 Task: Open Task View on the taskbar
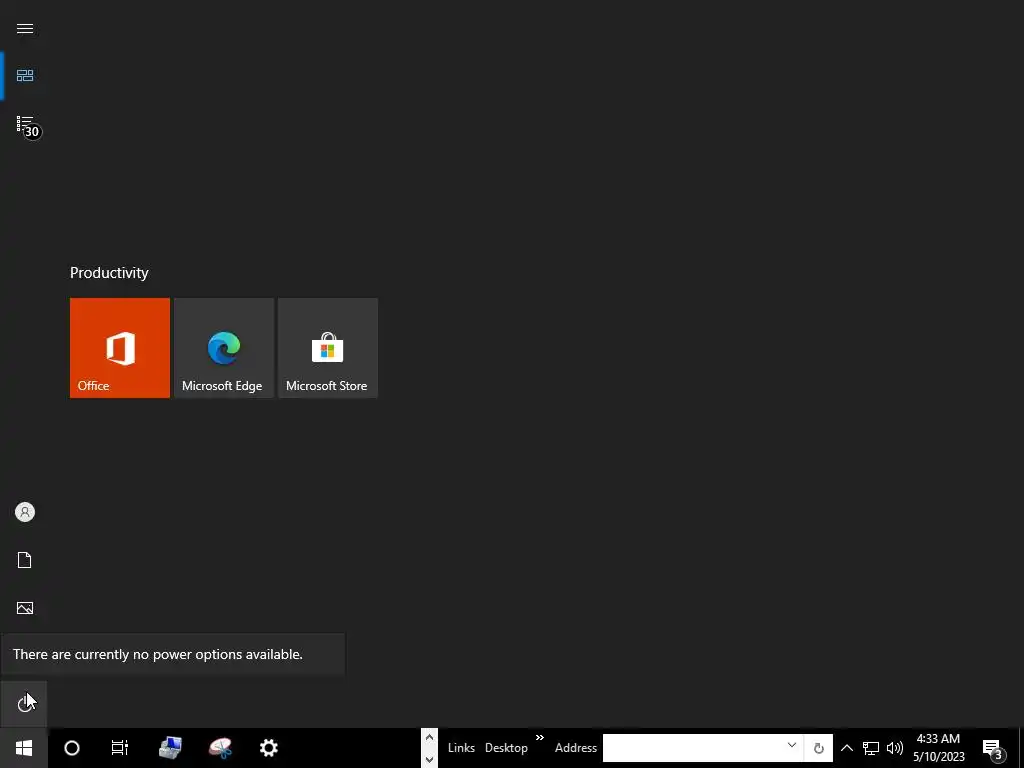pos(120,748)
